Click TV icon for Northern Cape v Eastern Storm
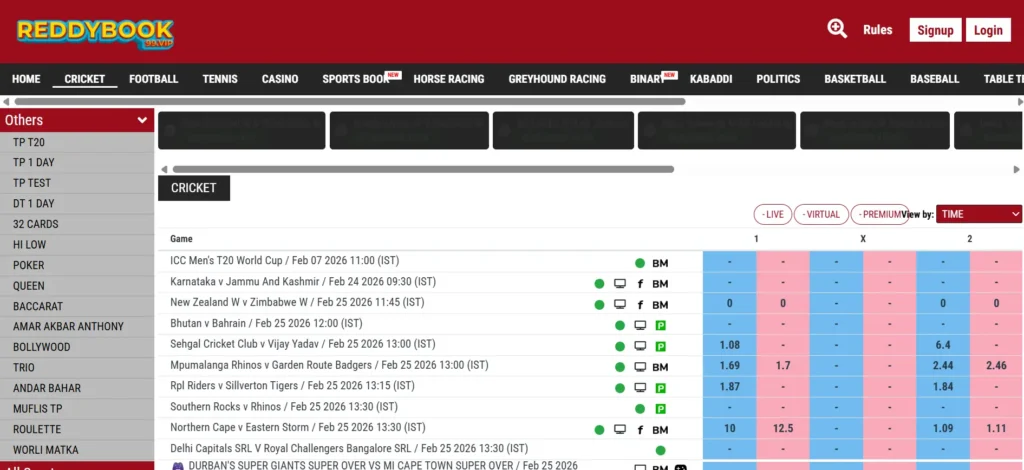1024x470 pixels. pos(620,430)
